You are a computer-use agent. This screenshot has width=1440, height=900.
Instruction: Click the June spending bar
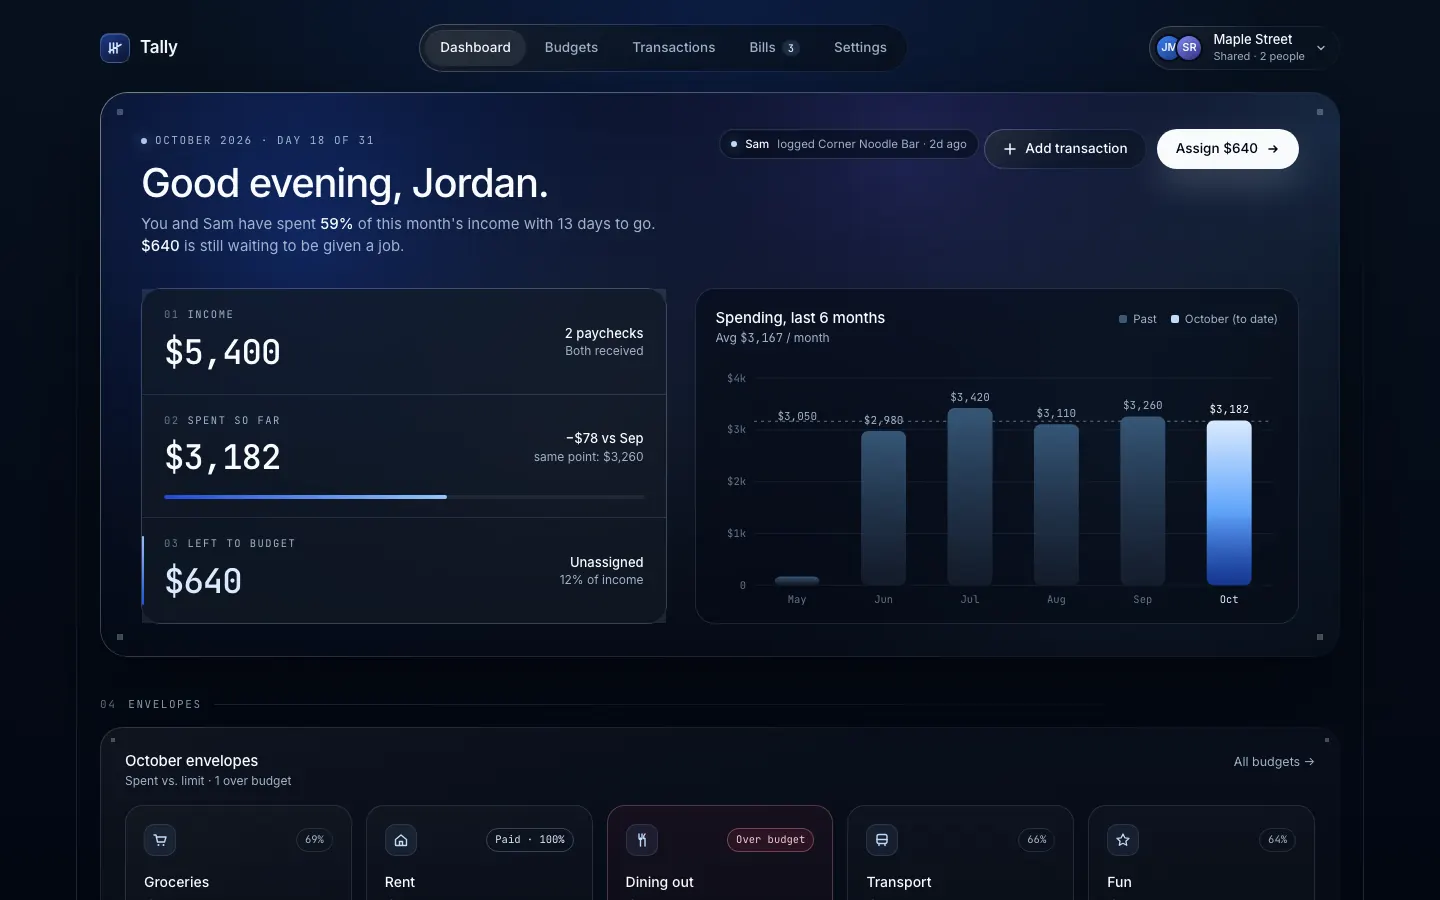pos(884,508)
